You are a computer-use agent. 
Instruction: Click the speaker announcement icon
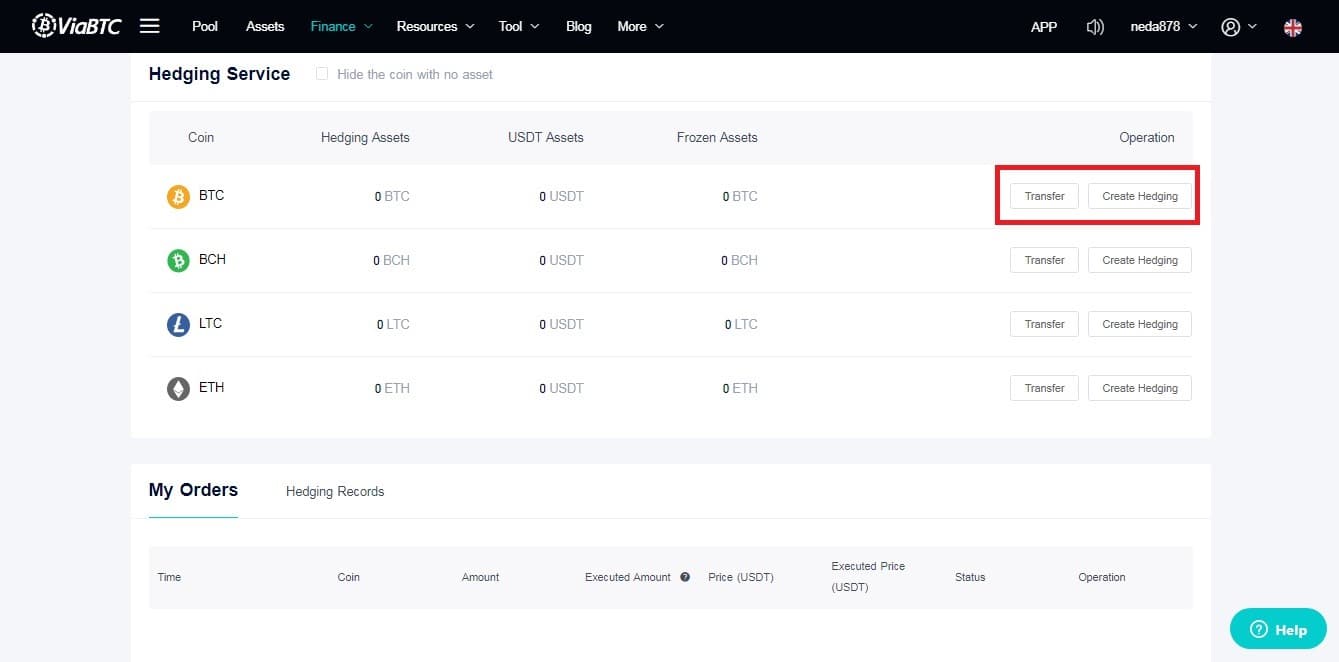click(x=1095, y=27)
